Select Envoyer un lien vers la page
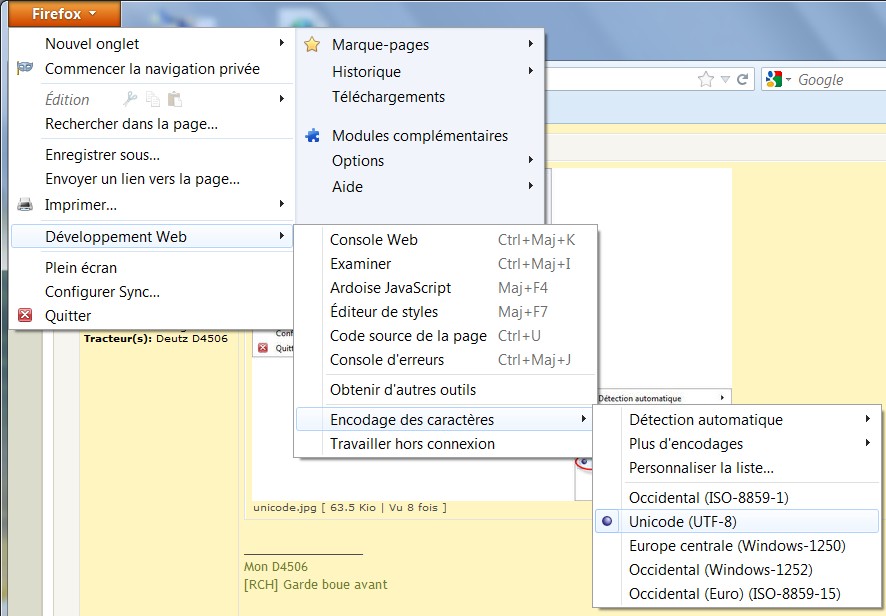This screenshot has height=616, width=886. [151, 179]
